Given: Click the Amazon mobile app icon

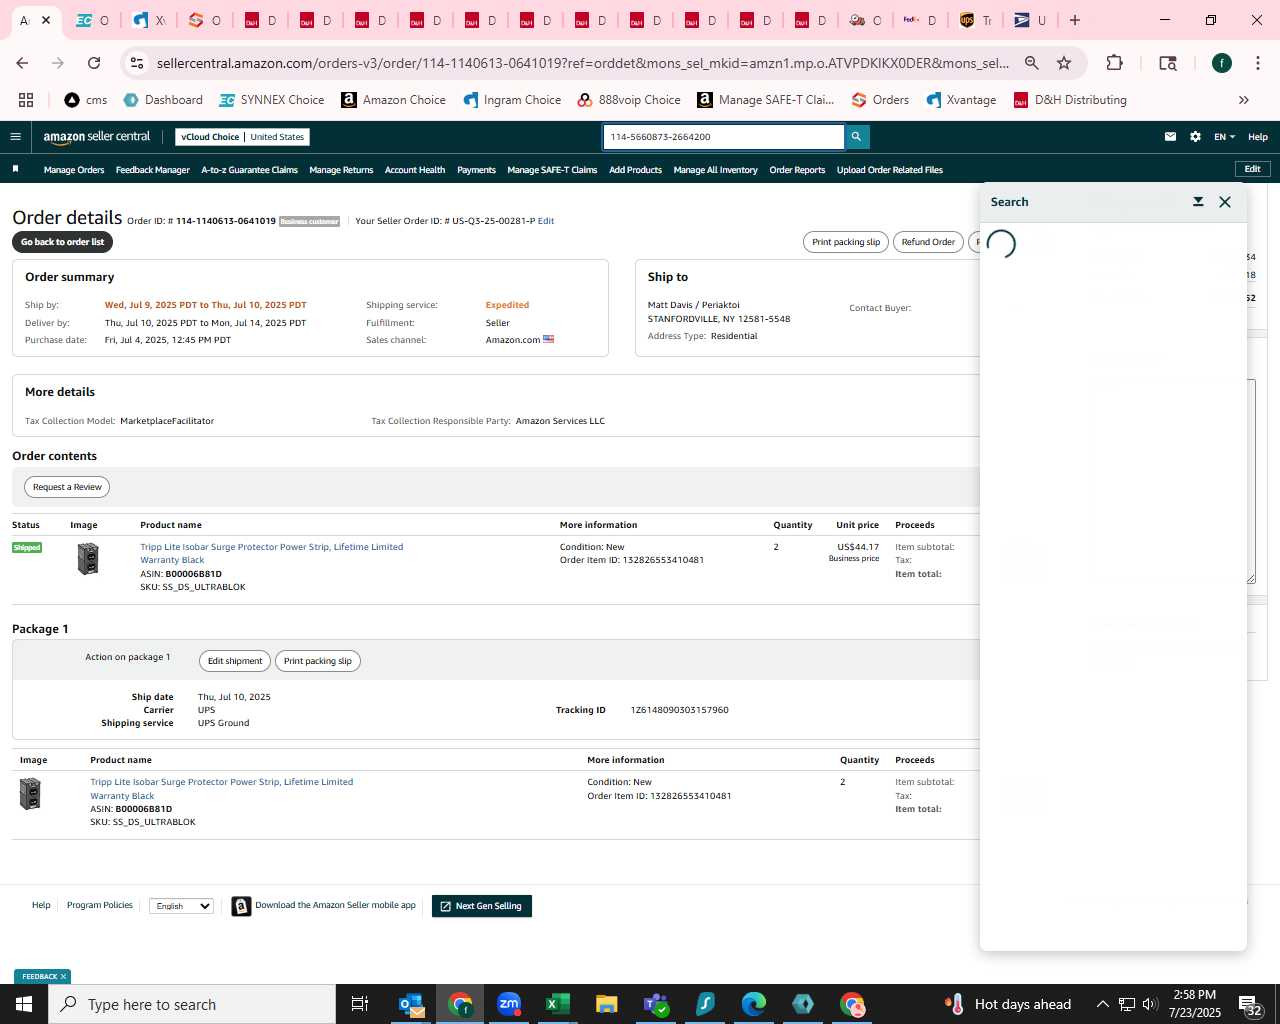Looking at the screenshot, I should tap(241, 906).
